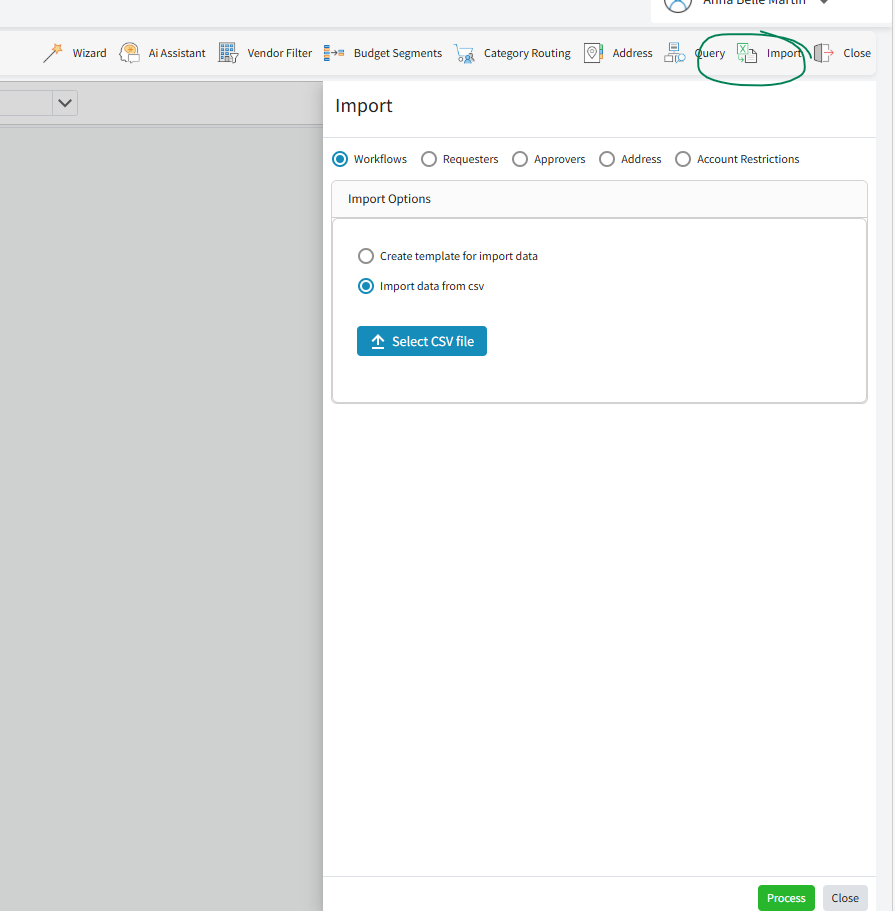Viewport: 895px width, 911px height.
Task: Open the Address map pin icon
Action: coord(593,53)
